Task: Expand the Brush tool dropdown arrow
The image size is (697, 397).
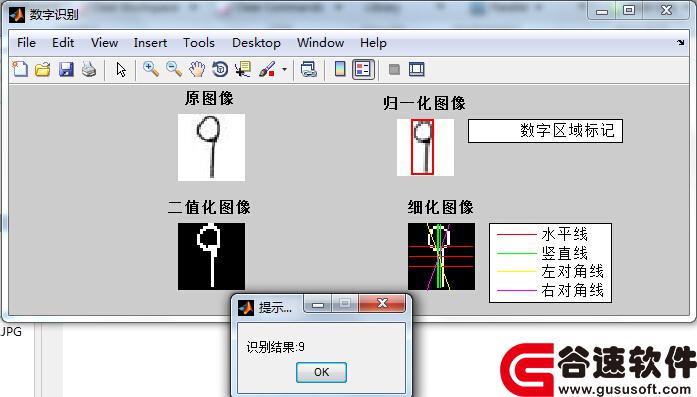Action: point(284,69)
